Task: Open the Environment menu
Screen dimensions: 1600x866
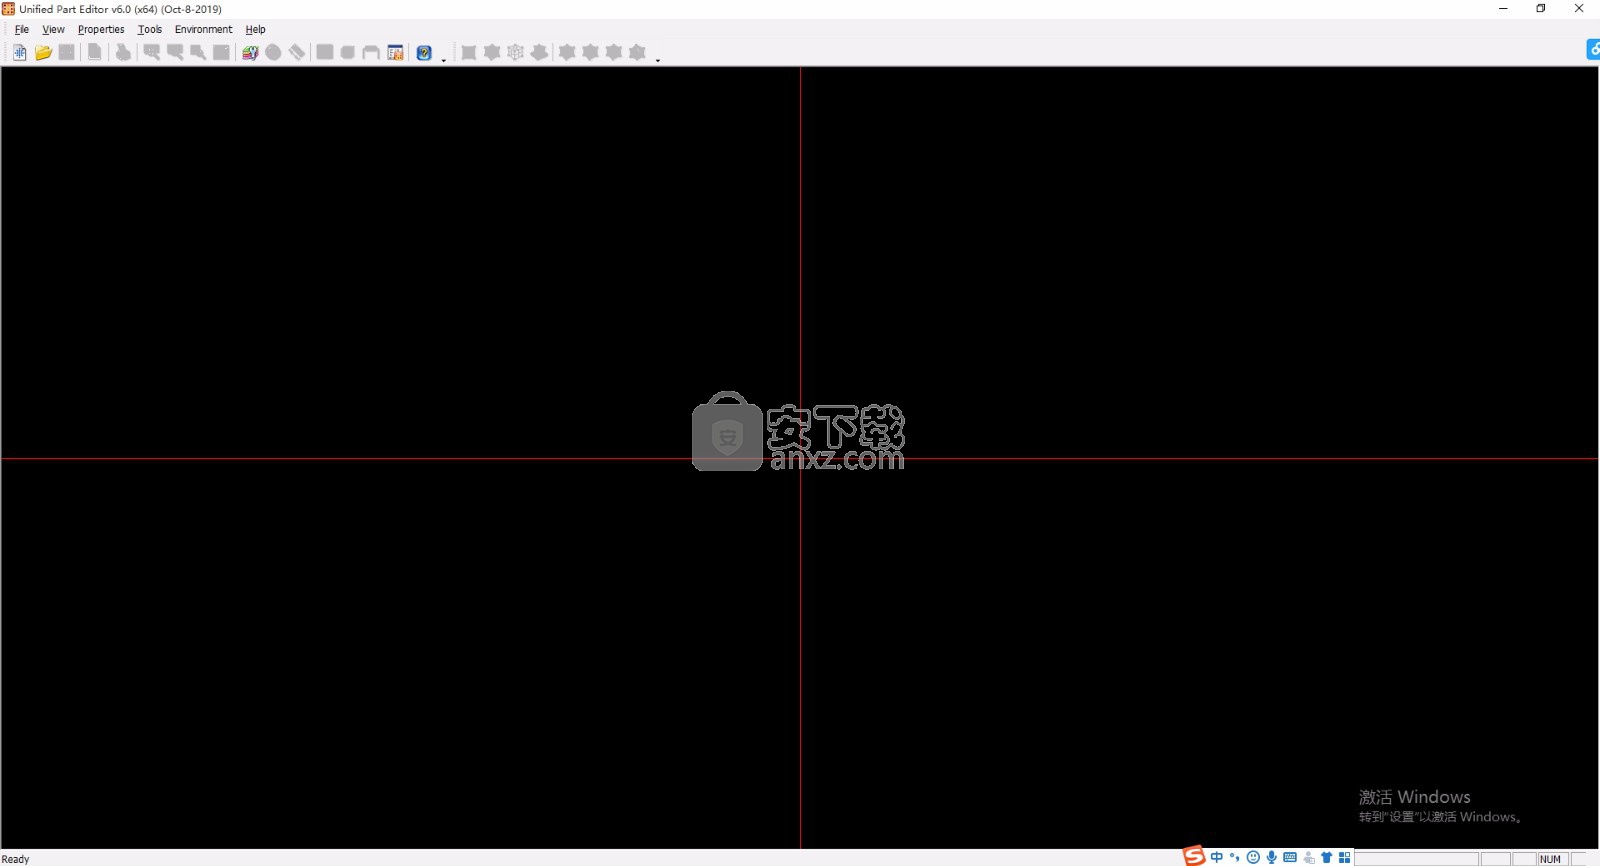Action: pyautogui.click(x=203, y=29)
